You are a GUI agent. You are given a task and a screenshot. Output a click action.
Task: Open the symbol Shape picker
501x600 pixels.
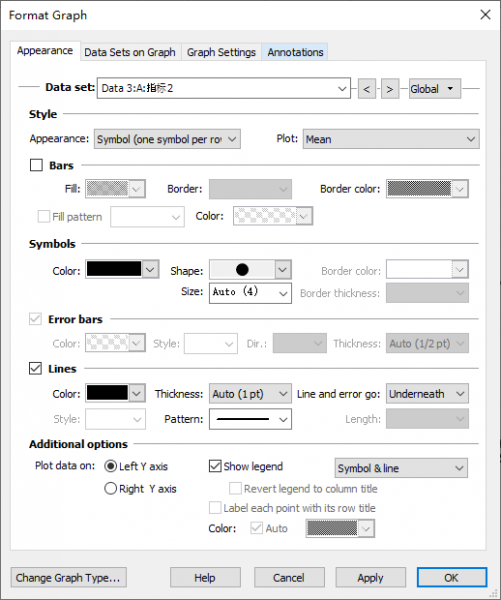click(x=250, y=269)
